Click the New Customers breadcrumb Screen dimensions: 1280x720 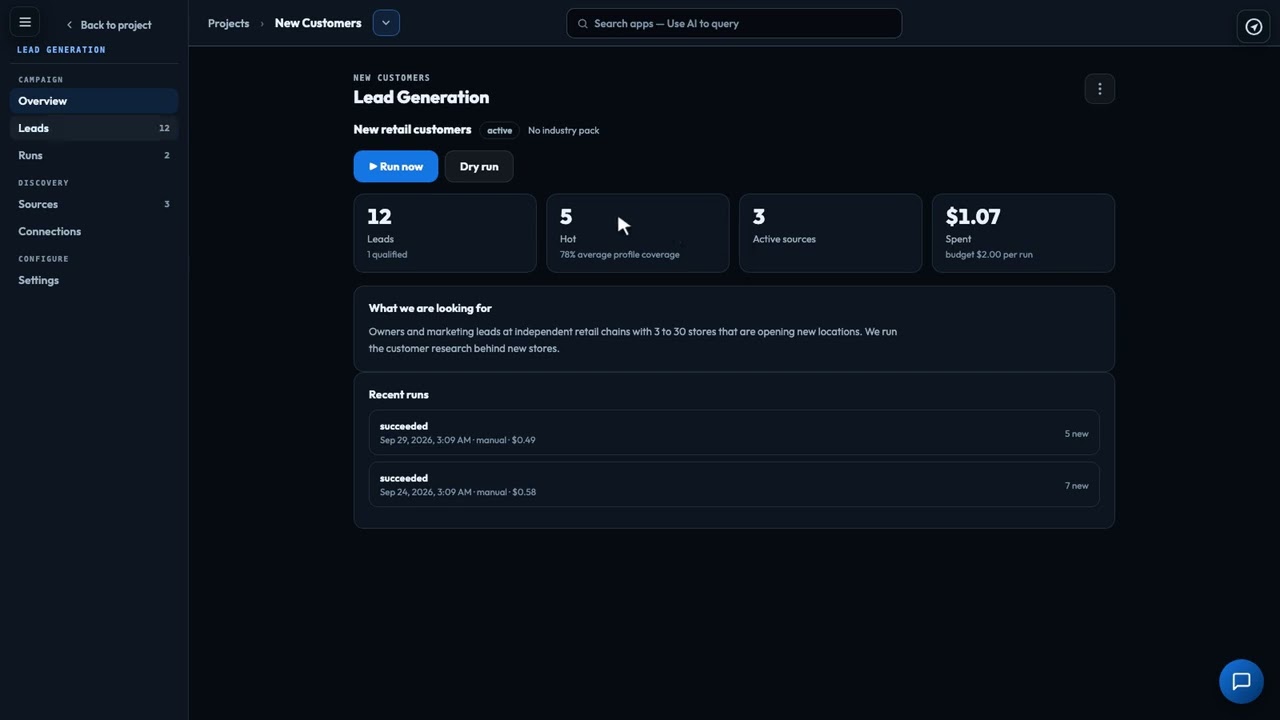pyautogui.click(x=318, y=23)
